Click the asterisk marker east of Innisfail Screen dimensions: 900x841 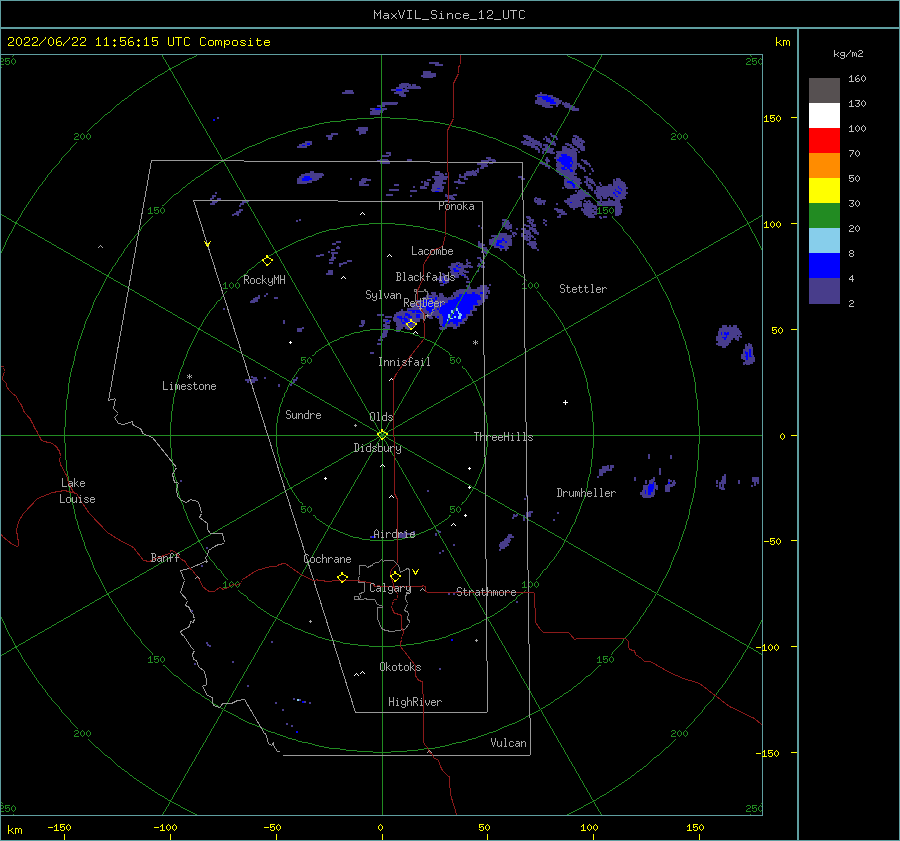point(475,343)
